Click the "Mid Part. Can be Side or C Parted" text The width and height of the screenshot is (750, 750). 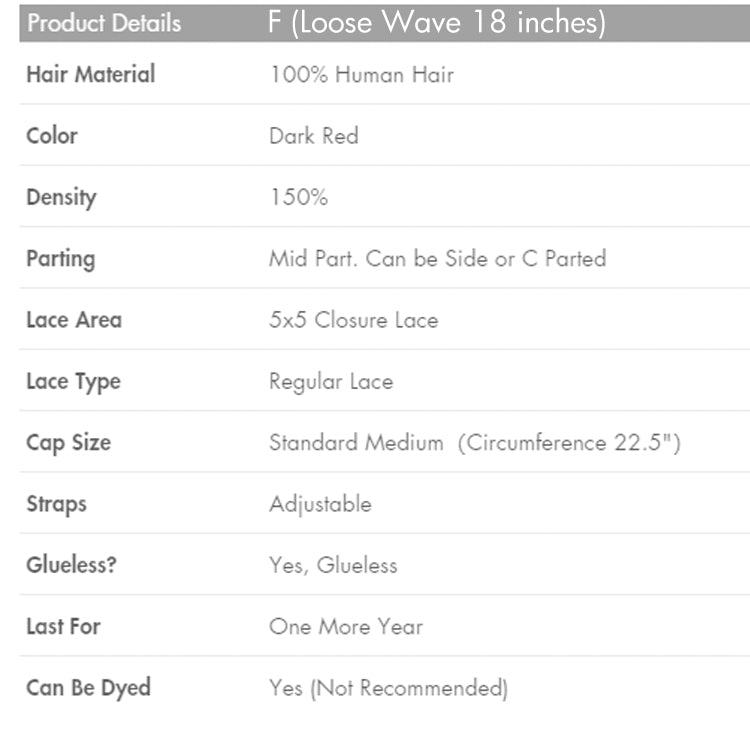(437, 258)
